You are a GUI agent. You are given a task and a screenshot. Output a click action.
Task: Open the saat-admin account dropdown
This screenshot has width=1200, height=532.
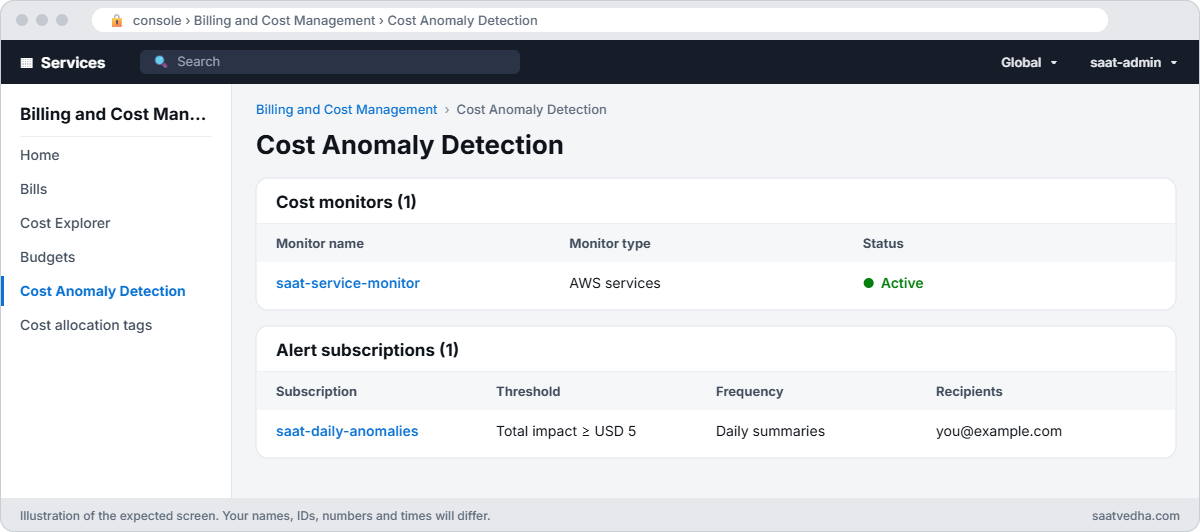point(1133,62)
